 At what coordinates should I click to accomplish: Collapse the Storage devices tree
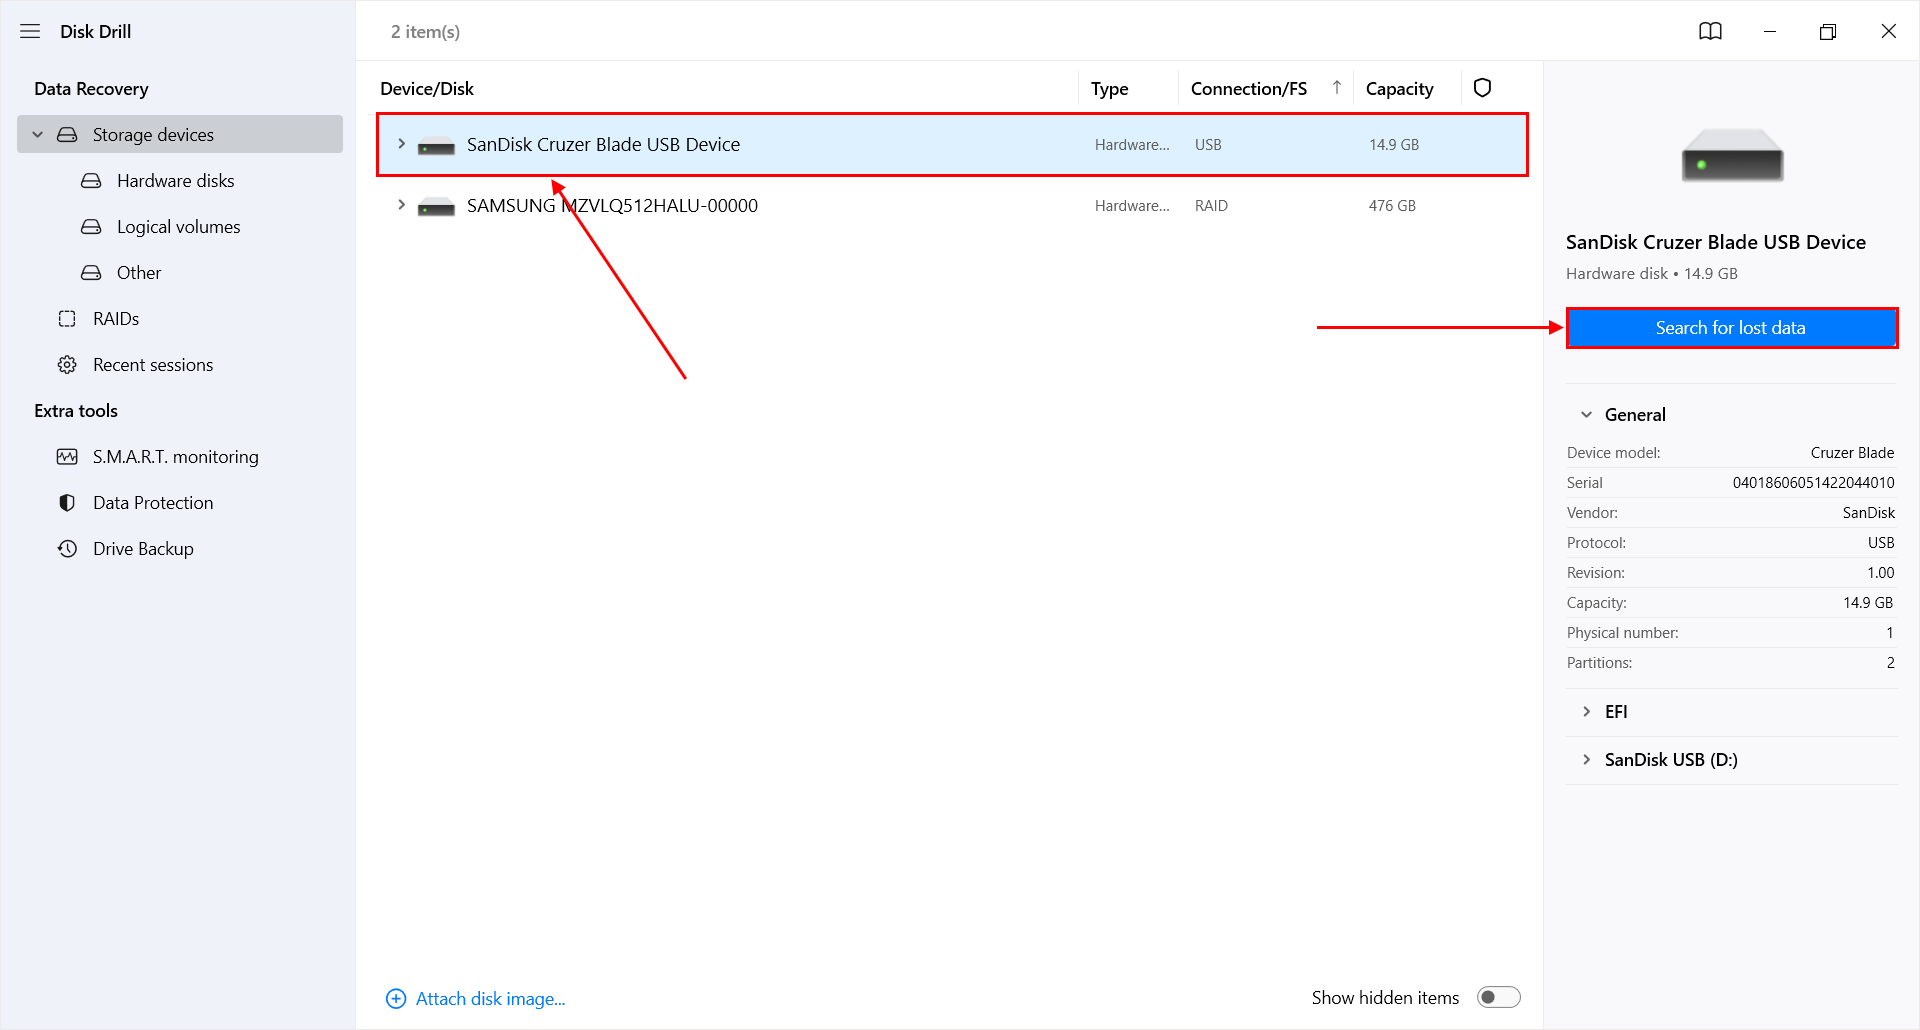tap(38, 134)
